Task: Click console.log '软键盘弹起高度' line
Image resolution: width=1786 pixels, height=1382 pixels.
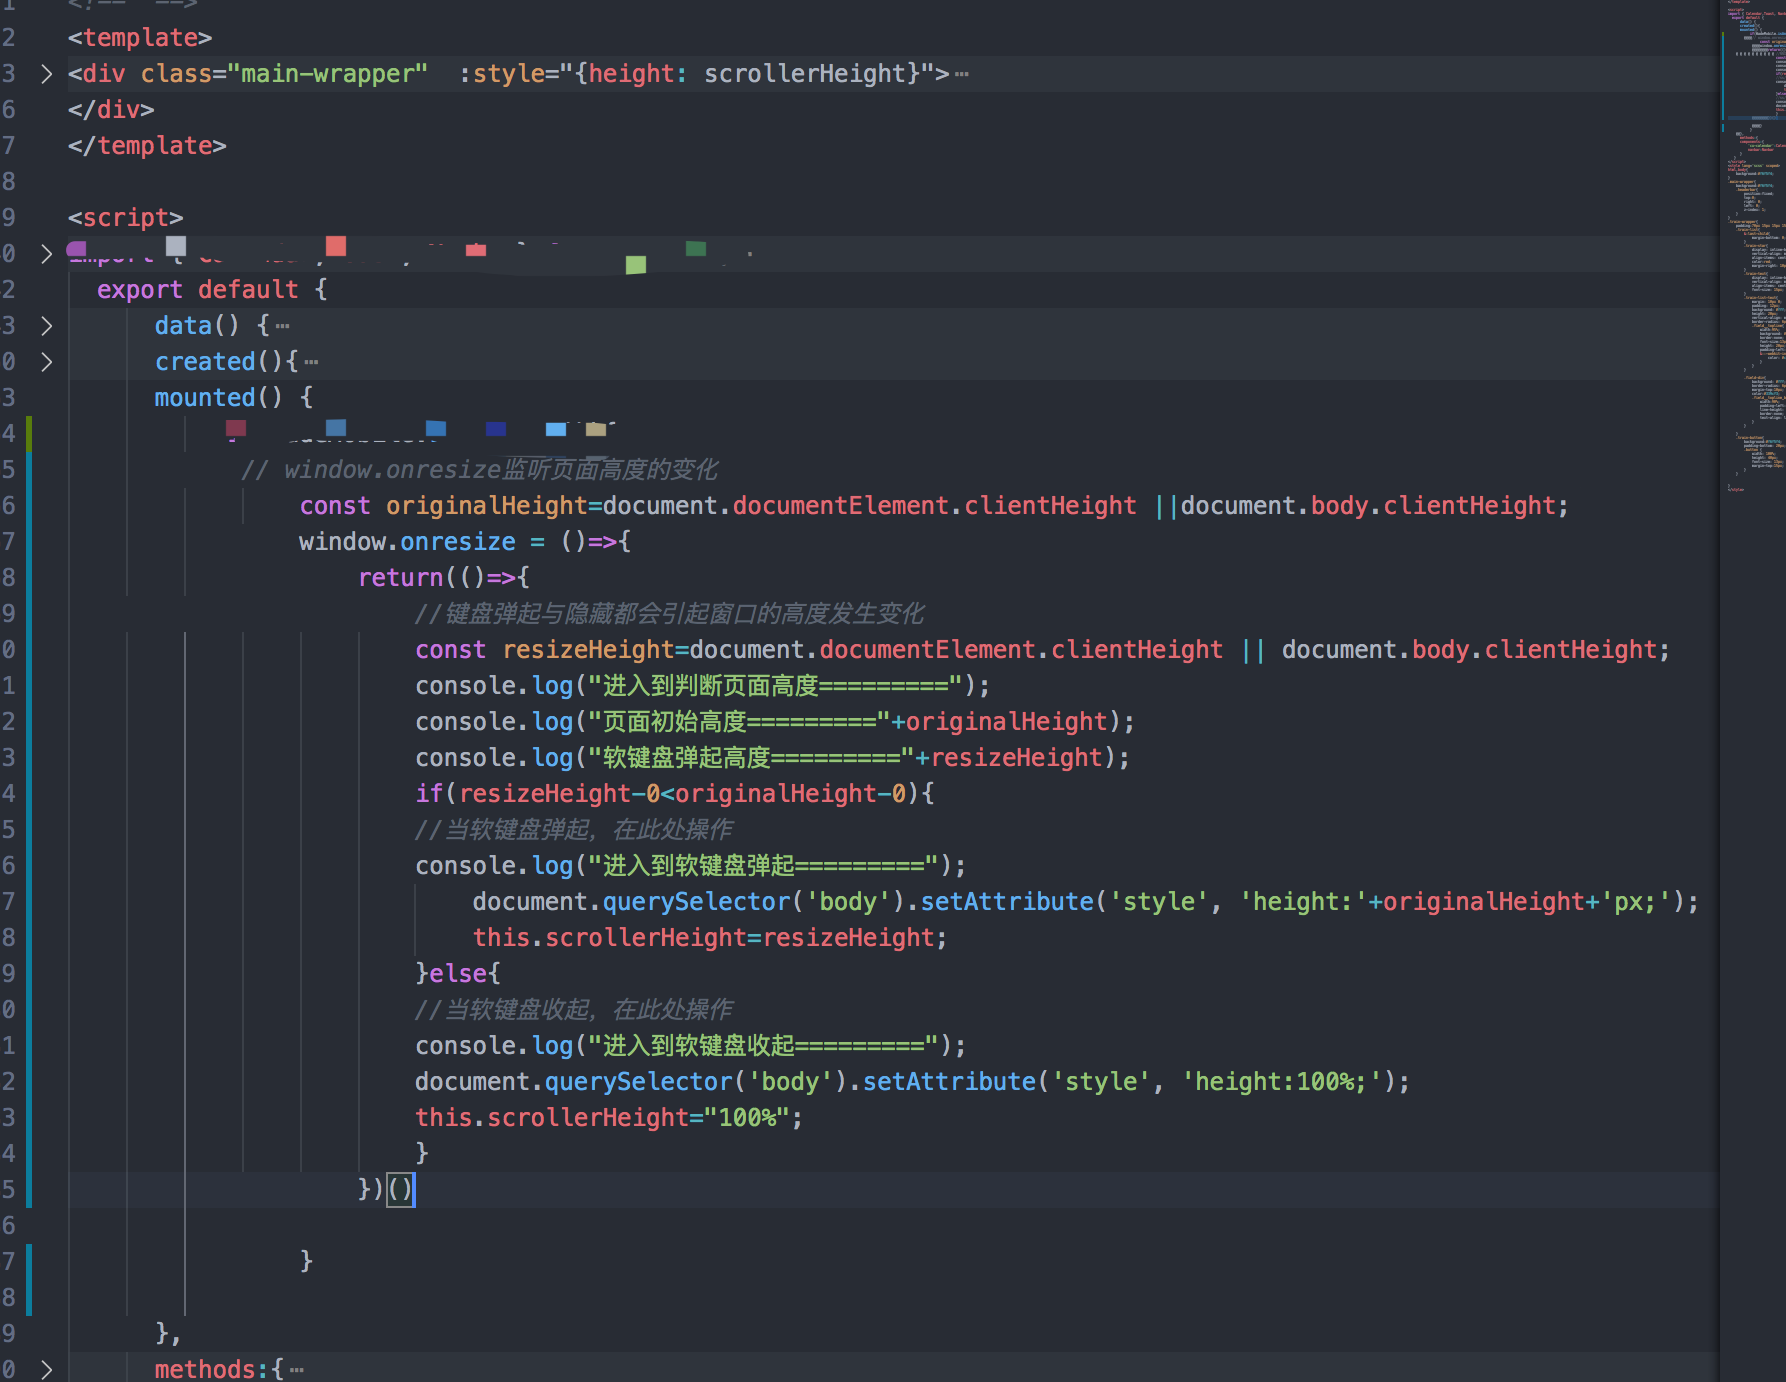Action: click(x=772, y=758)
